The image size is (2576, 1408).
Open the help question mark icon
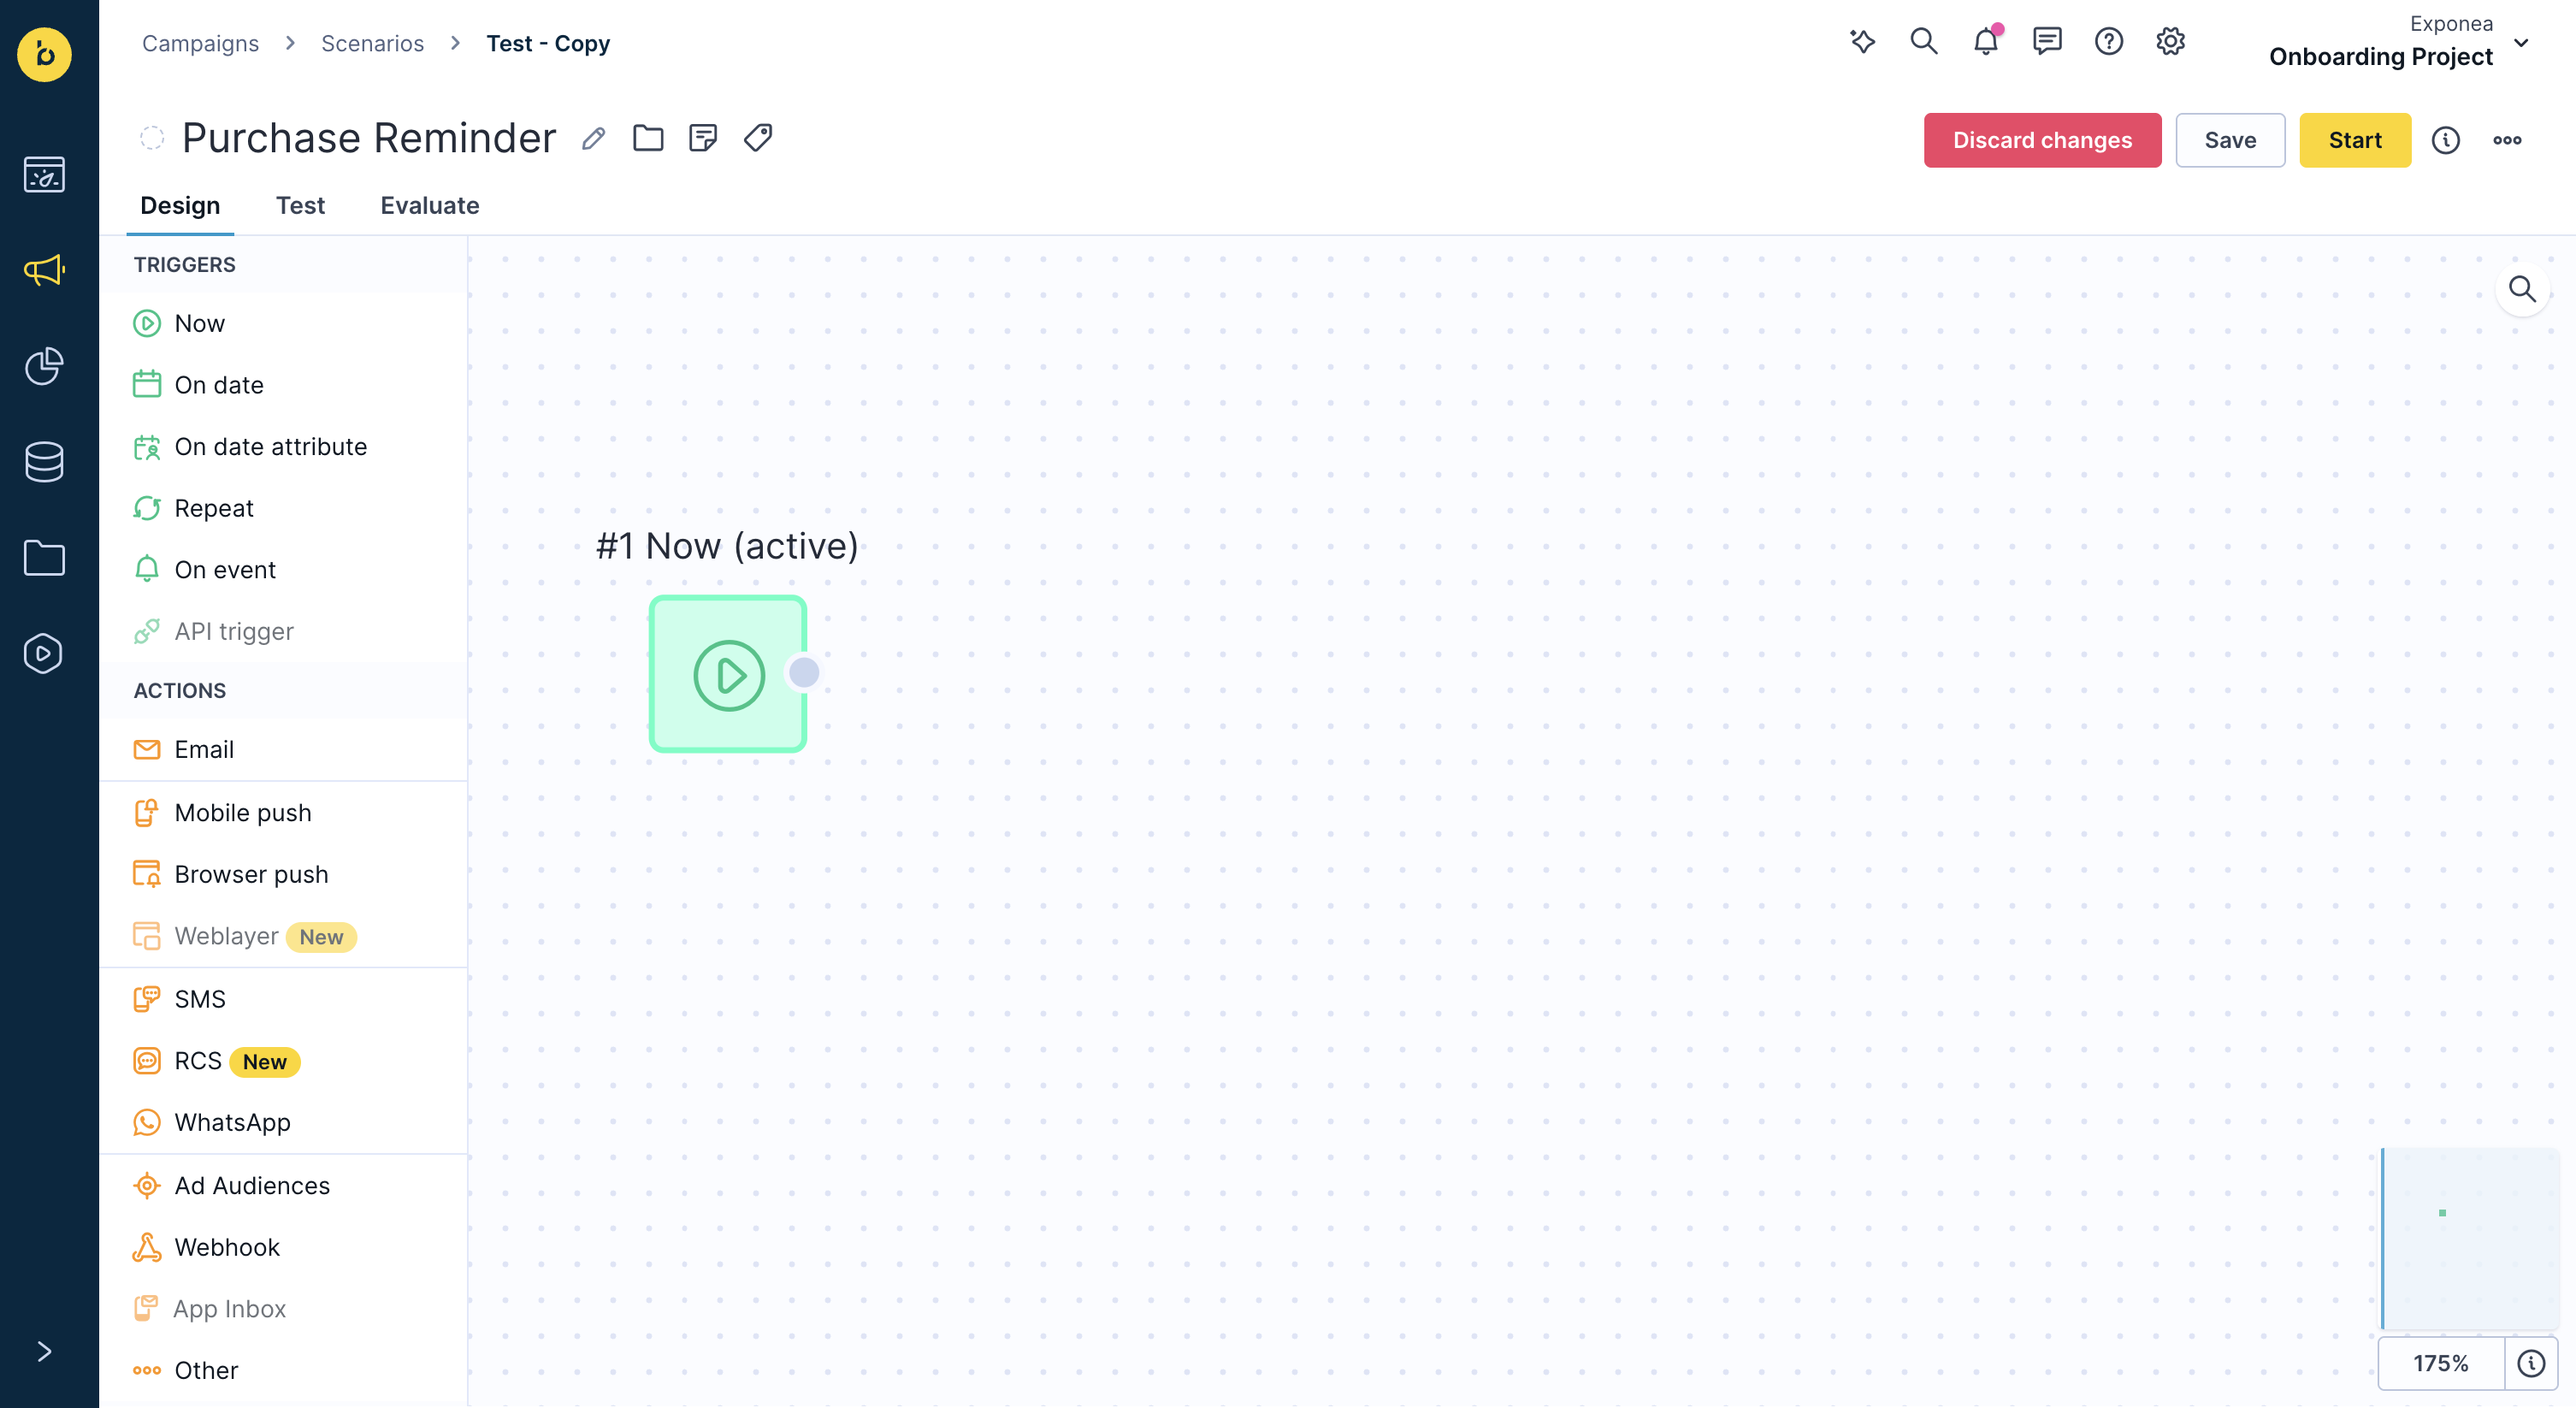click(x=2109, y=42)
